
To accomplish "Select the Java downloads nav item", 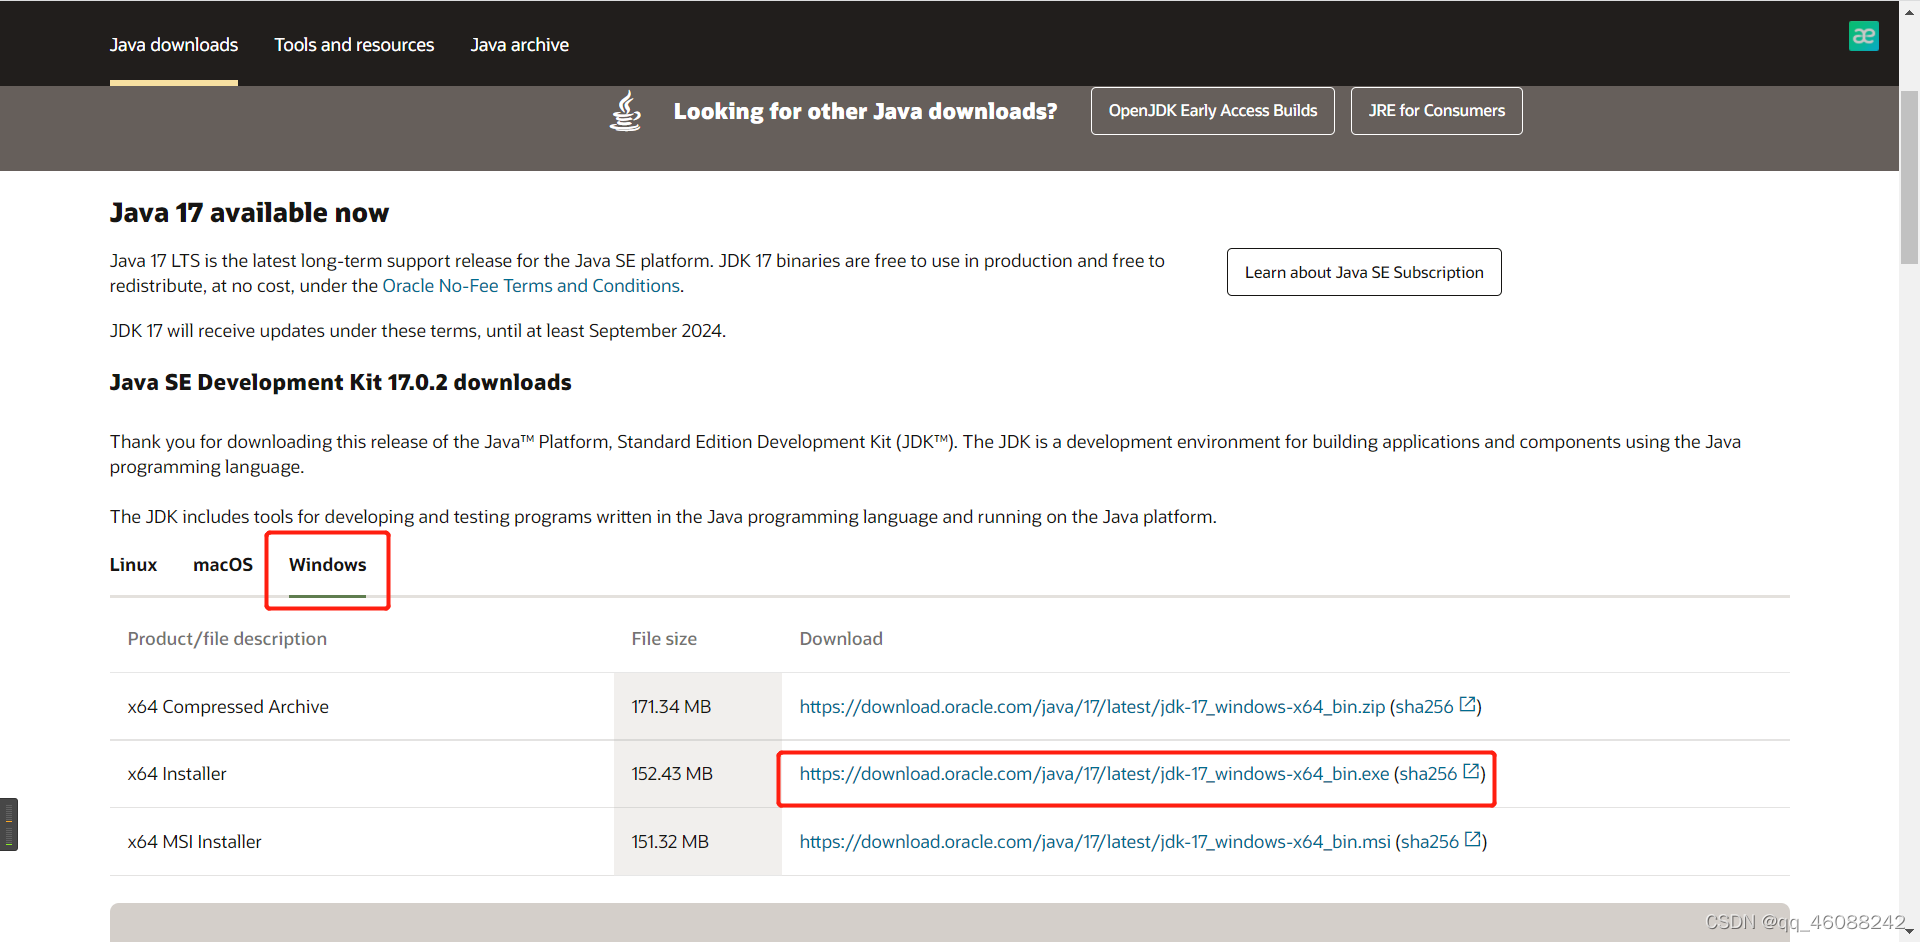I will tap(174, 45).
